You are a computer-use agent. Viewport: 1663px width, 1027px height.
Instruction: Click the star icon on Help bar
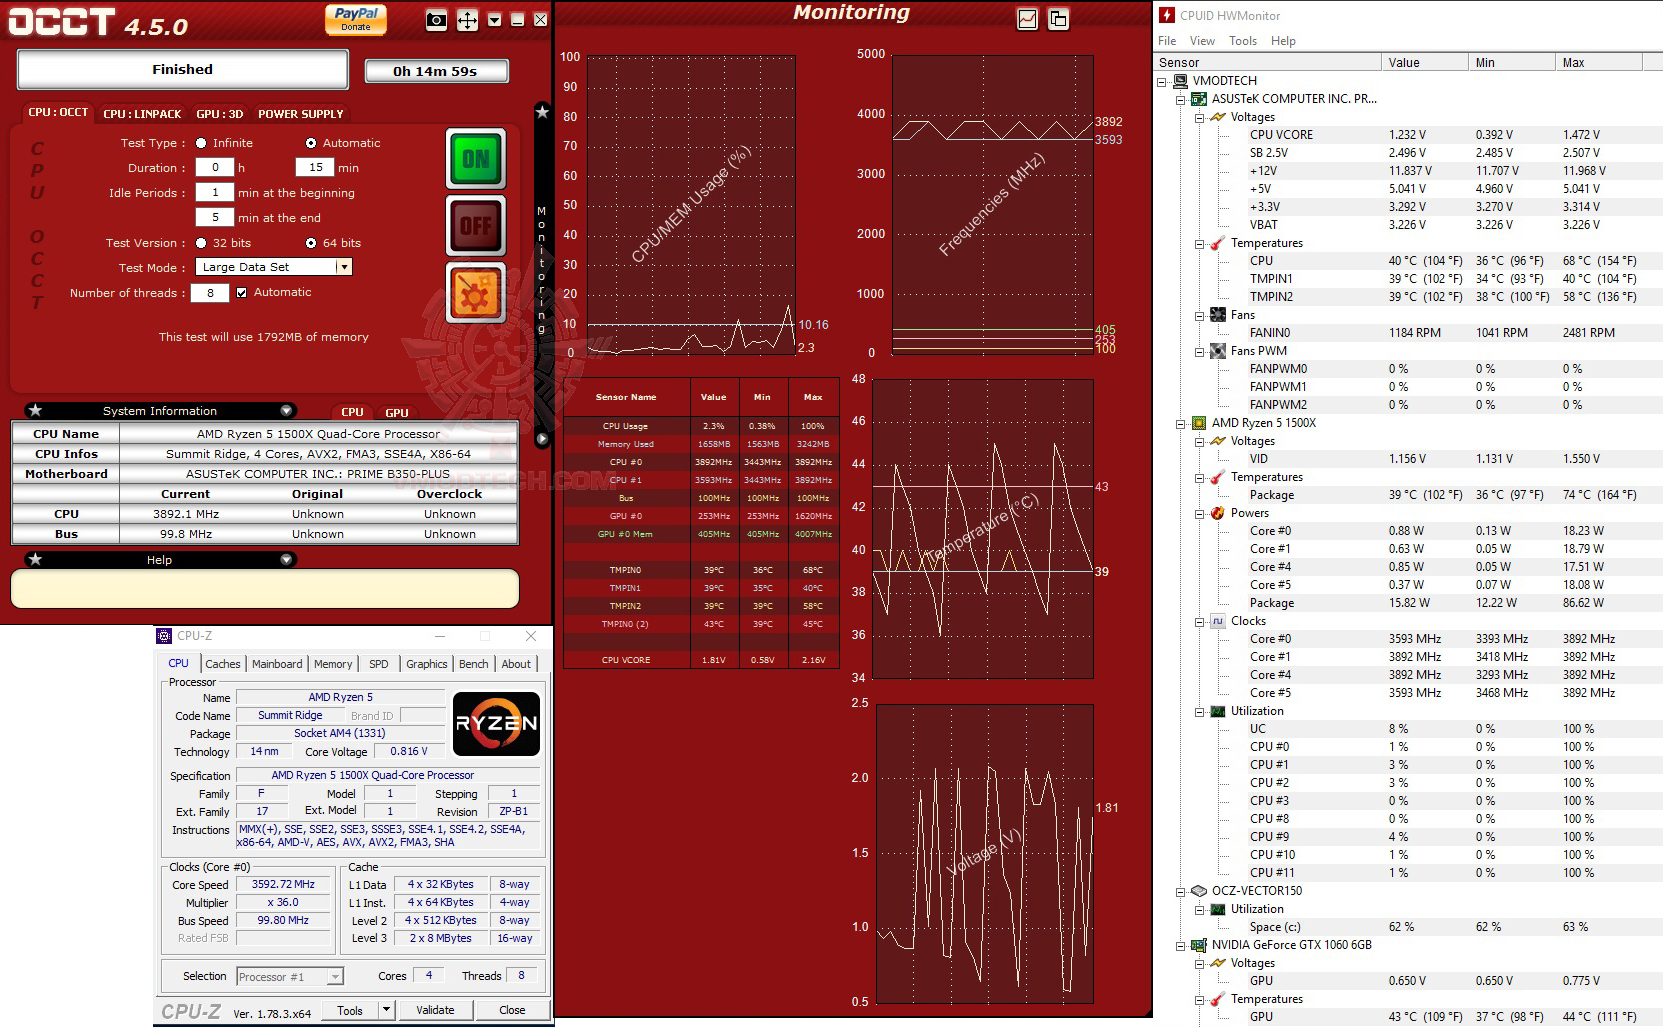35,559
